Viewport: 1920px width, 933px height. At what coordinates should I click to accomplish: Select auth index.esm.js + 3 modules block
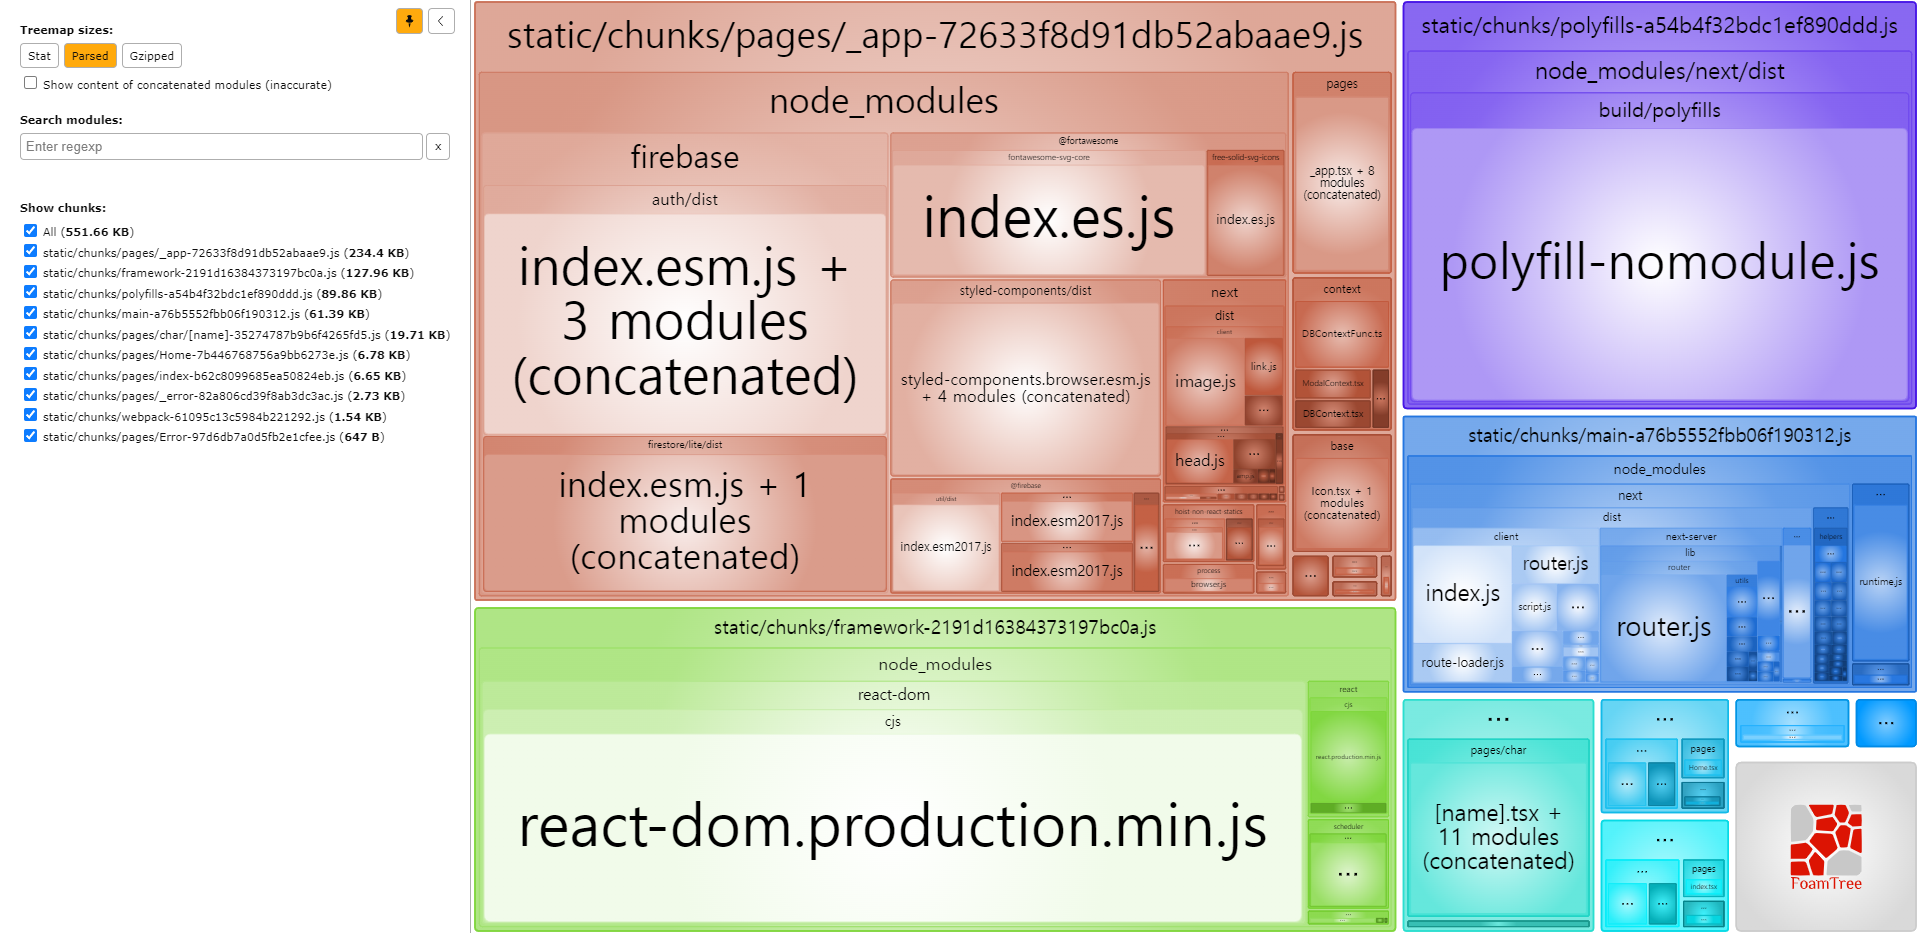point(685,323)
